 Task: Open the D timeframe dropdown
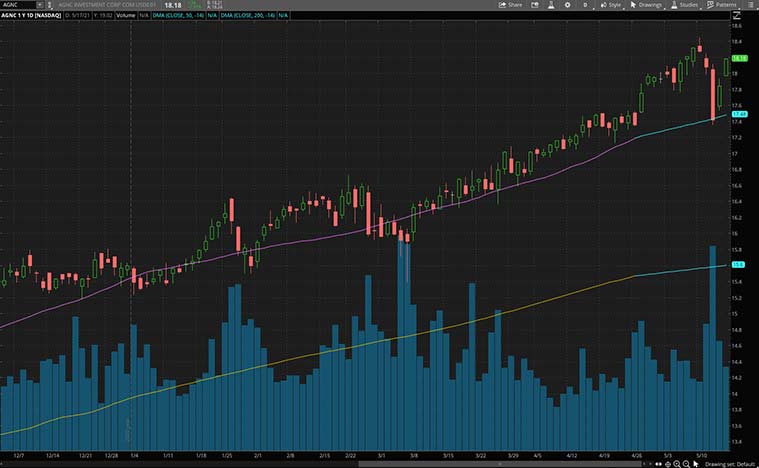click(587, 5)
